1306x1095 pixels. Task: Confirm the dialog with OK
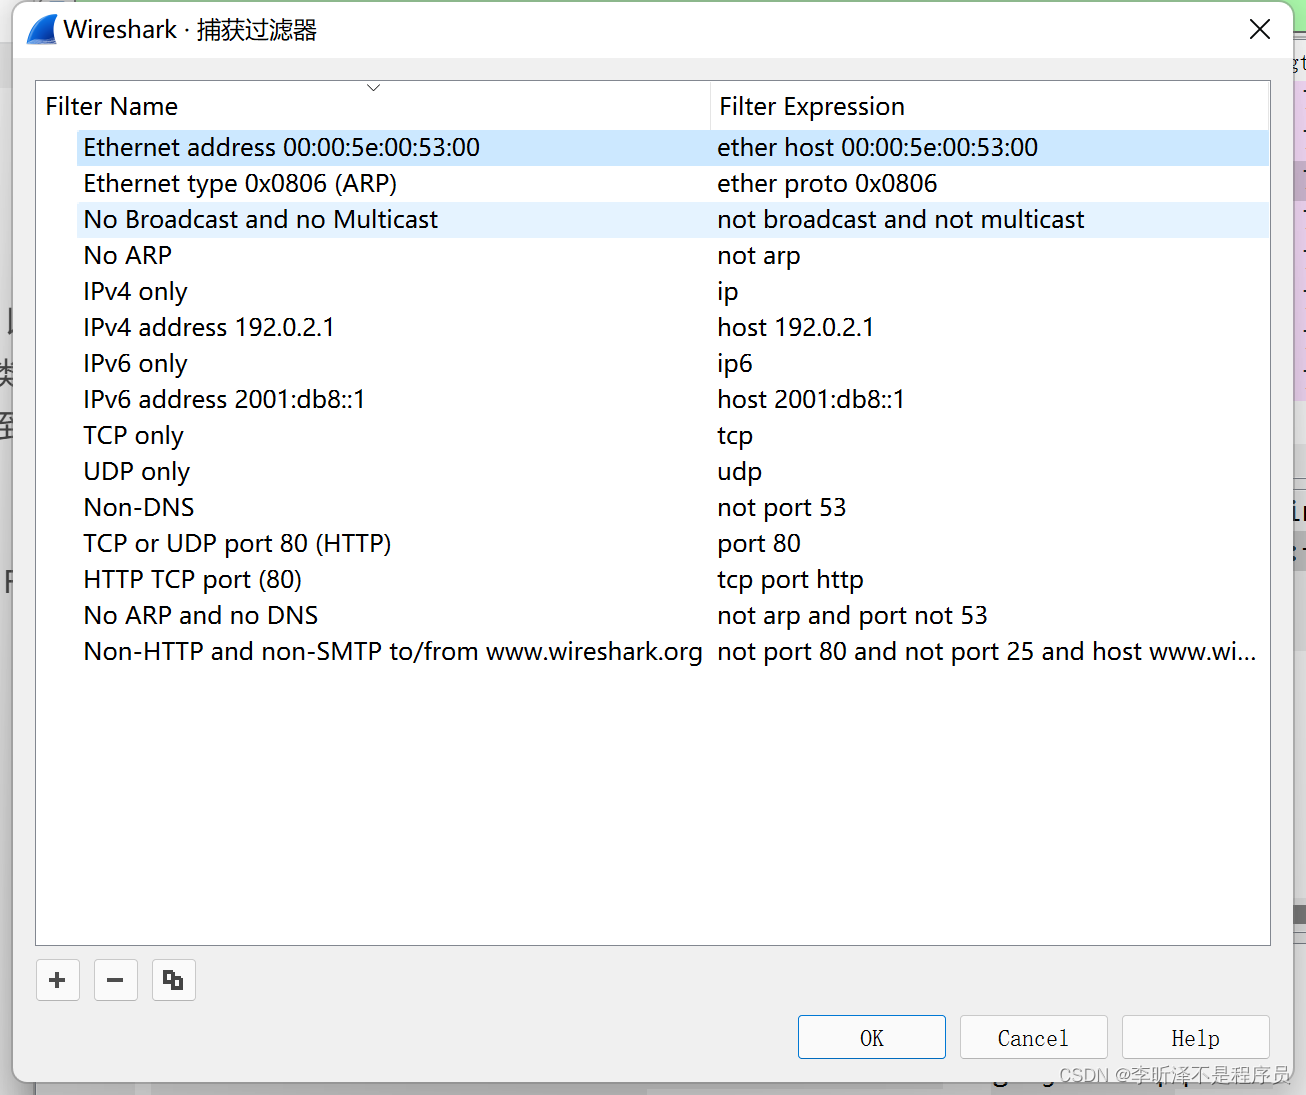click(x=872, y=1038)
